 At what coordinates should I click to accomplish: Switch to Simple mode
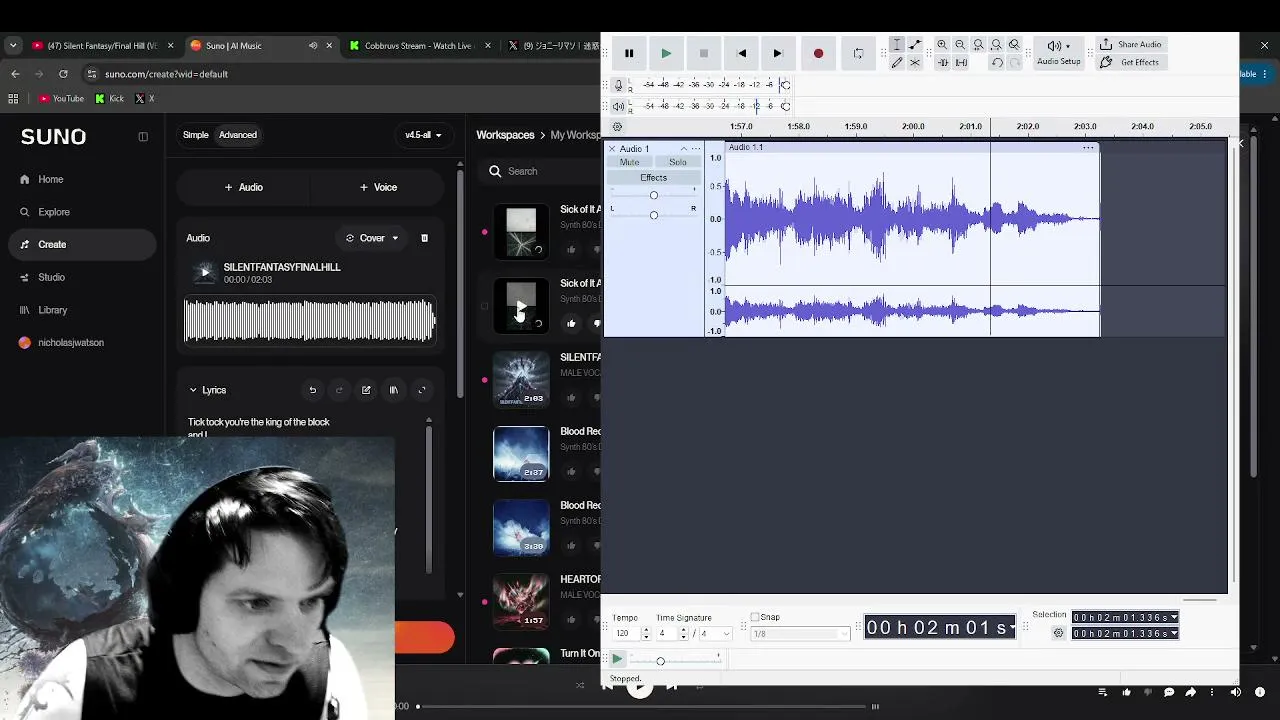pos(196,135)
